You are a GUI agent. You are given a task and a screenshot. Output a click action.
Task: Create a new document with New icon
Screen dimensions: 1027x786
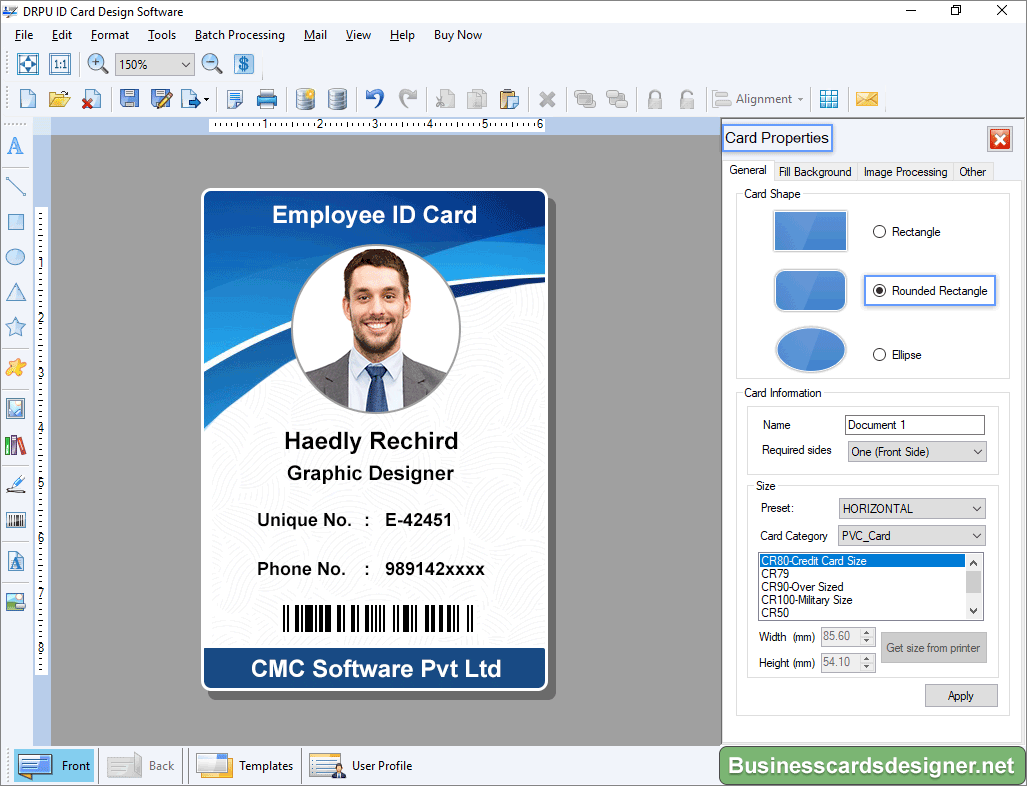pyautogui.click(x=28, y=99)
